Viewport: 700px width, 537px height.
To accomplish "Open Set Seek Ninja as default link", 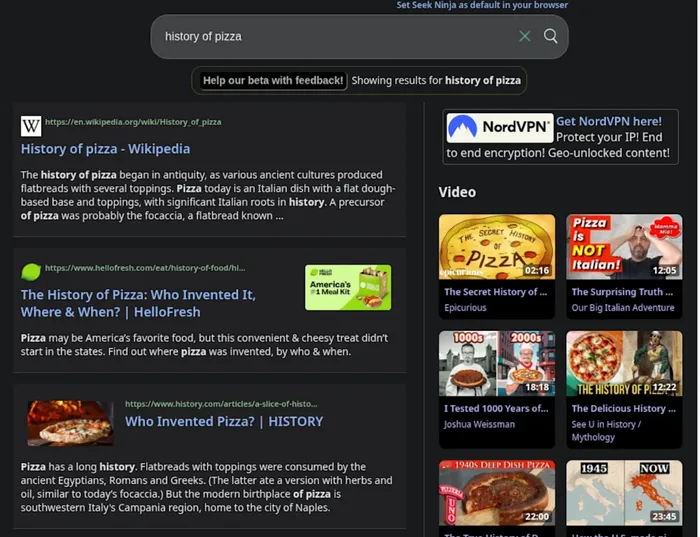I will 482,5.
